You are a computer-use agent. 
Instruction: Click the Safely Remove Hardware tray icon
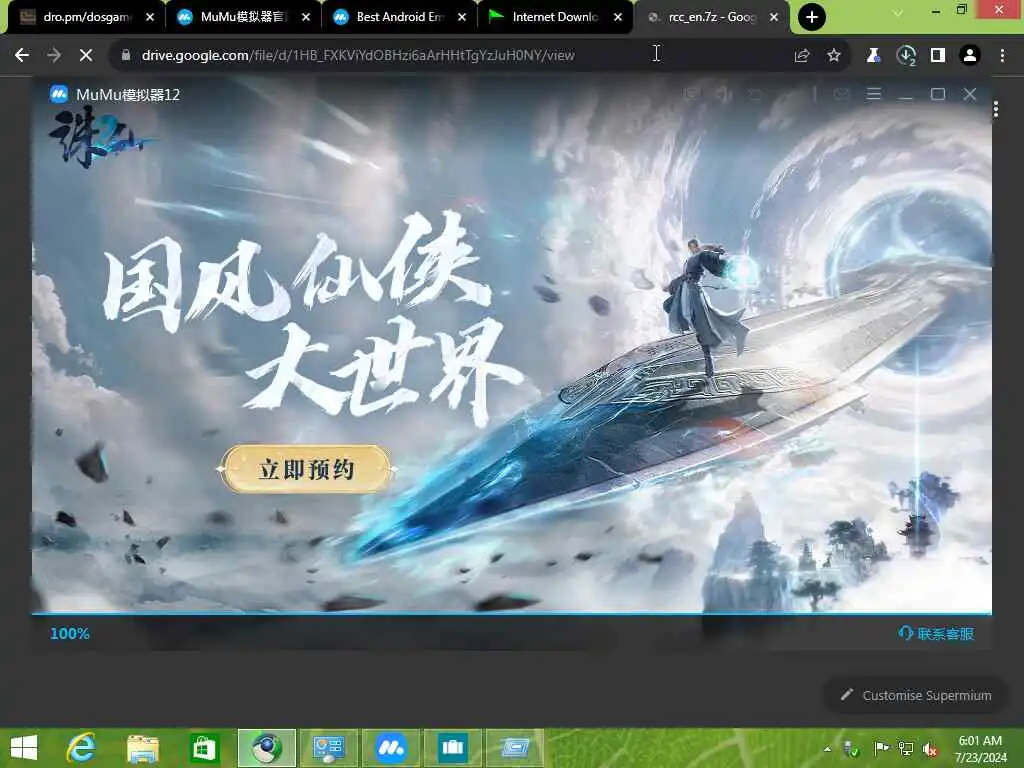click(852, 748)
